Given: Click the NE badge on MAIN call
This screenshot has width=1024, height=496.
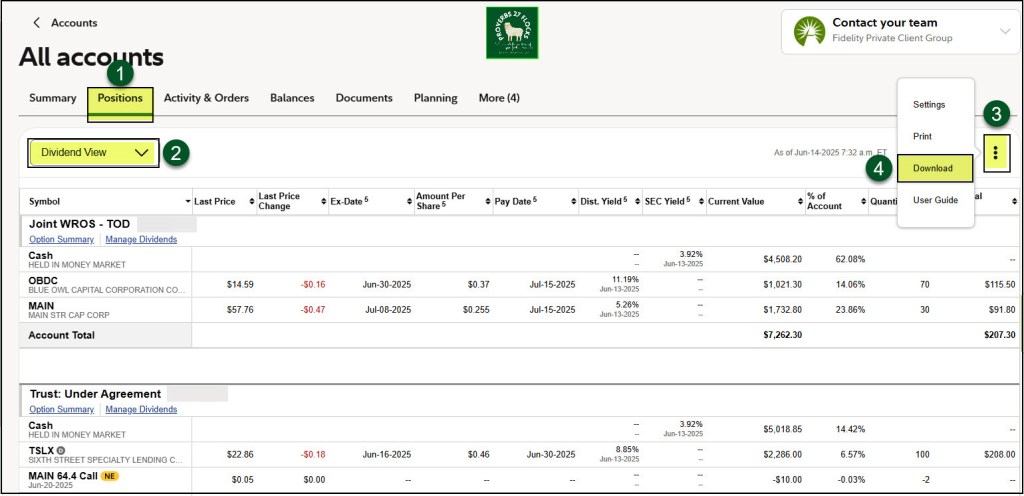Looking at the screenshot, I should [109, 474].
